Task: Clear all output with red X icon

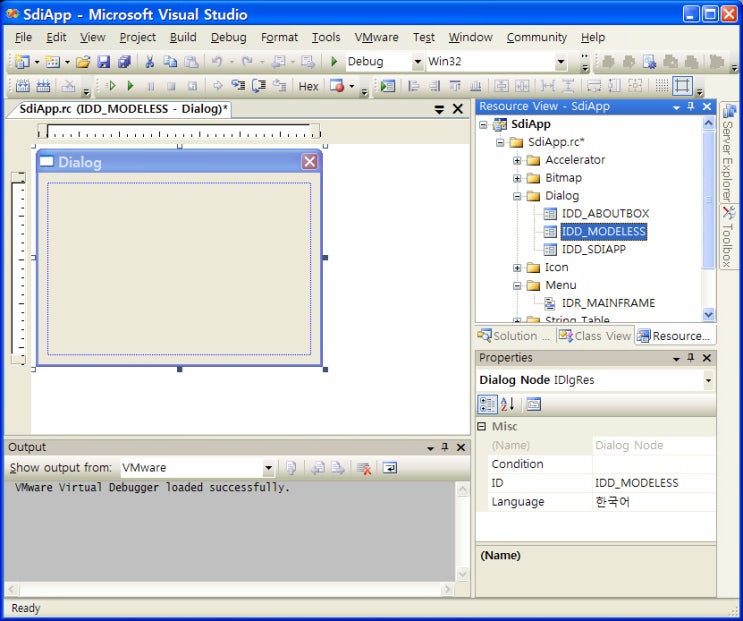Action: (364, 468)
